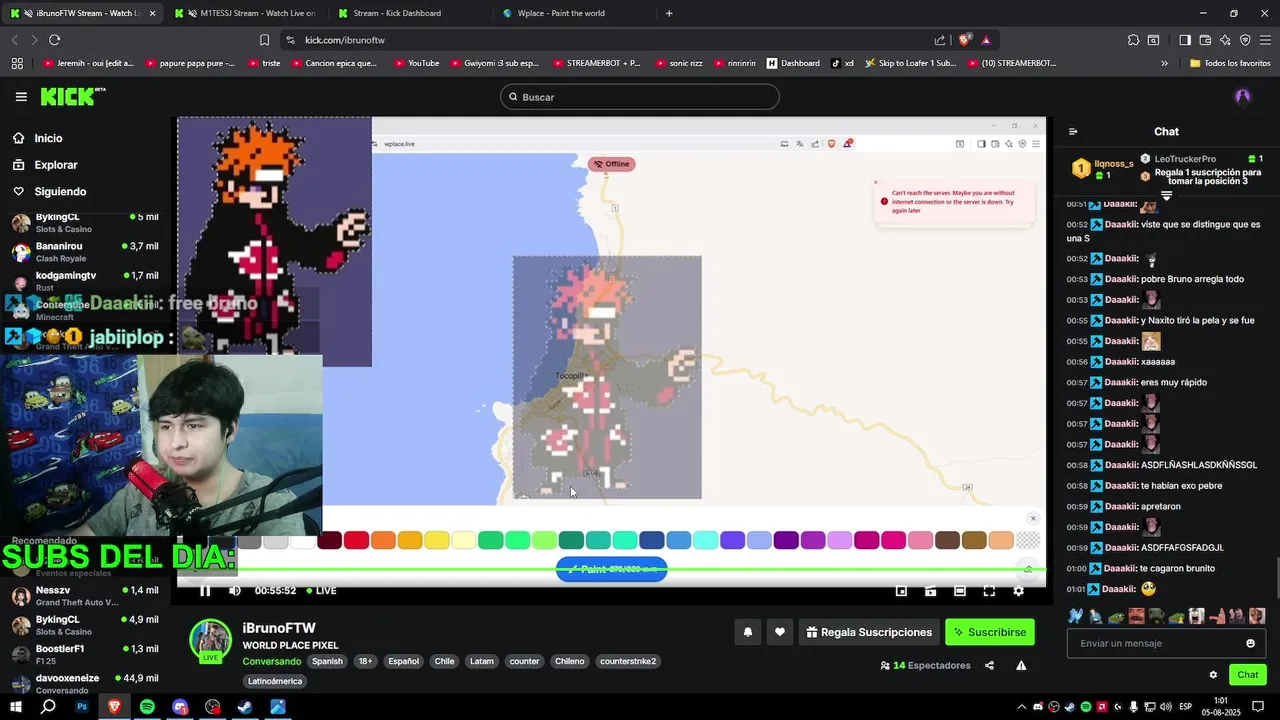Reload the page in browser
This screenshot has width=1280, height=720.
coord(54,40)
